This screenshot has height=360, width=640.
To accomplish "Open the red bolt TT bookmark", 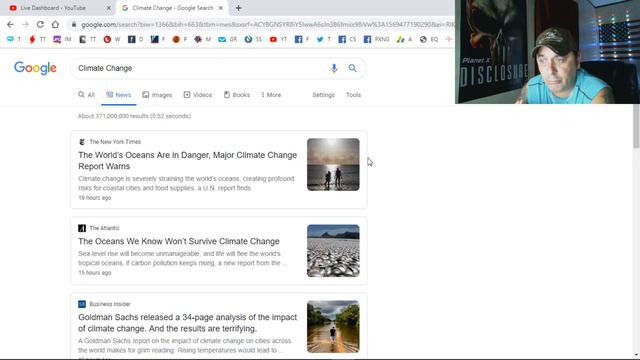I will click(x=38, y=39).
